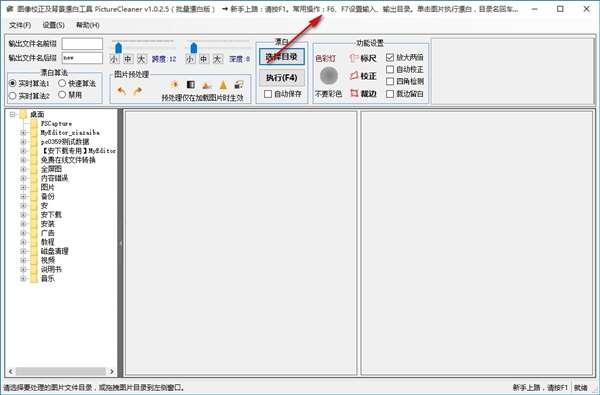Click the 桌面 root folder icon
This screenshot has width=600, height=395.
(x=23, y=114)
